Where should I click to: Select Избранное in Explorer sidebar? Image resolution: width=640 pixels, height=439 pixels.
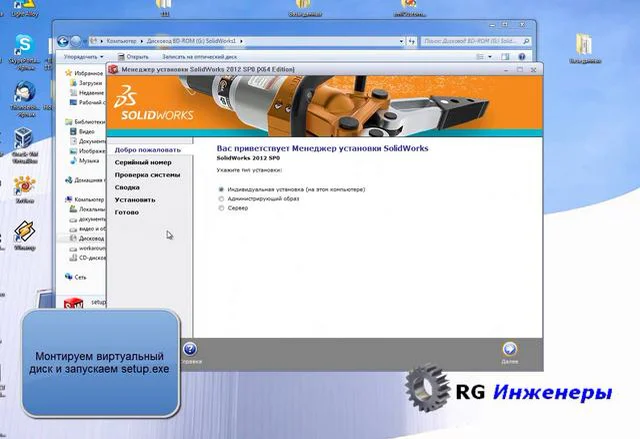[x=89, y=73]
